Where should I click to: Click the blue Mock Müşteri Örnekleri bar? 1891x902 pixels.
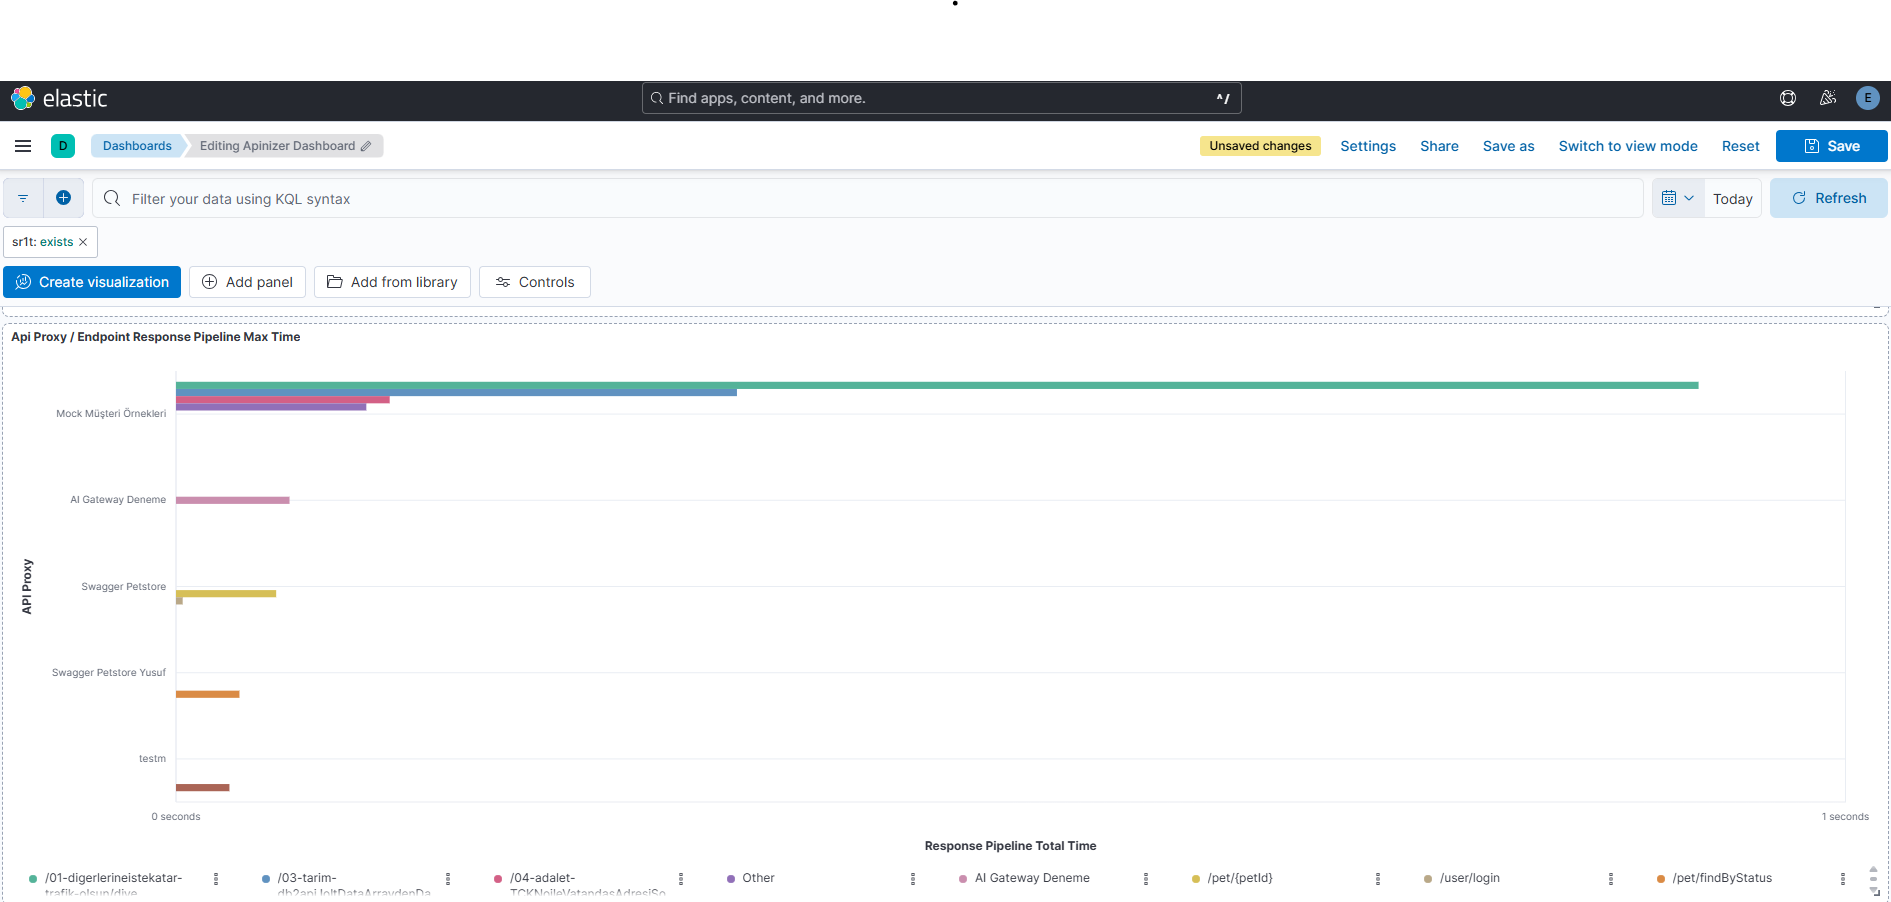coord(456,393)
